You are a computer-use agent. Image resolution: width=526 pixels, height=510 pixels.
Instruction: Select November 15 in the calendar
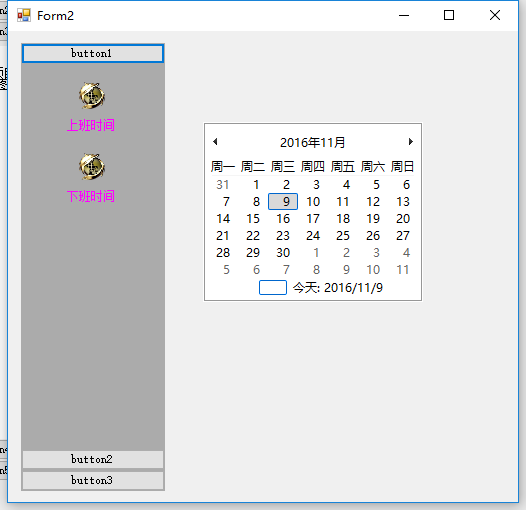coord(253,219)
